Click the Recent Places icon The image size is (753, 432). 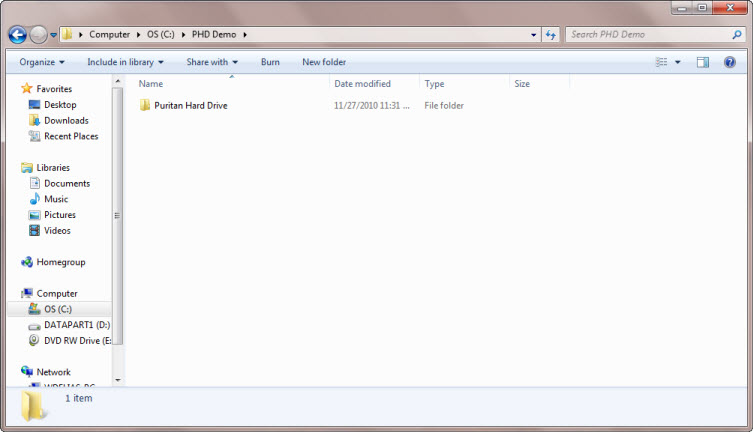(35, 136)
